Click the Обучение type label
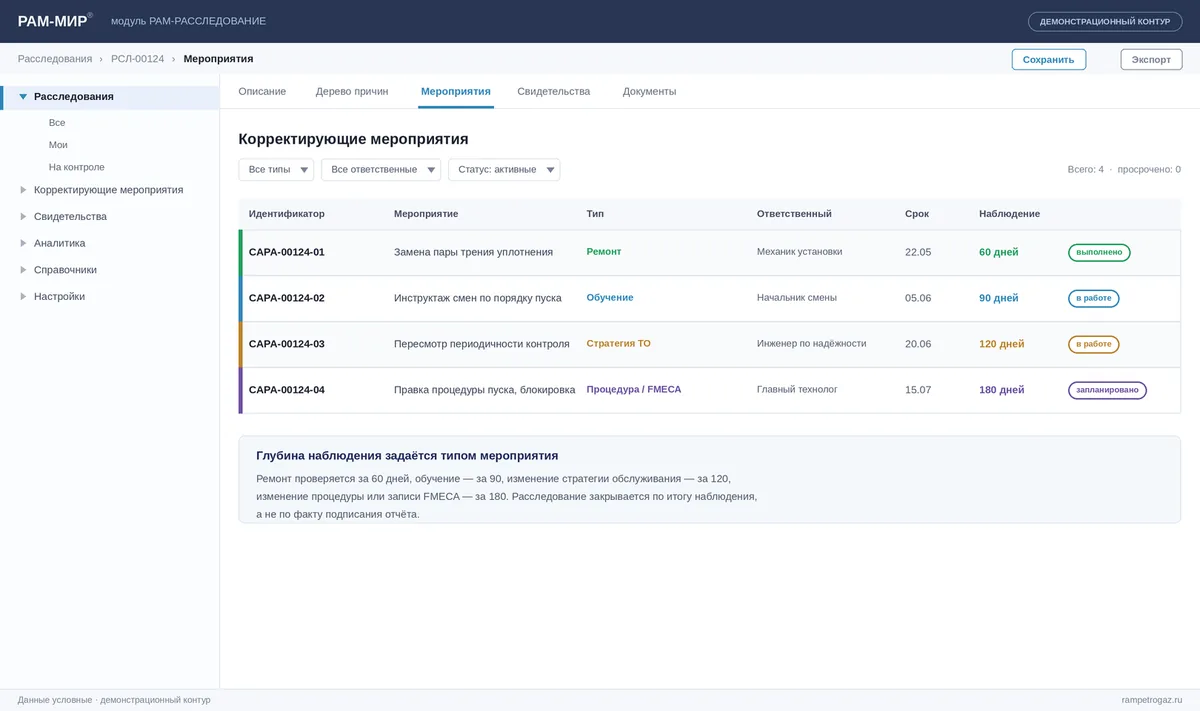This screenshot has width=1200, height=711. 610,298
